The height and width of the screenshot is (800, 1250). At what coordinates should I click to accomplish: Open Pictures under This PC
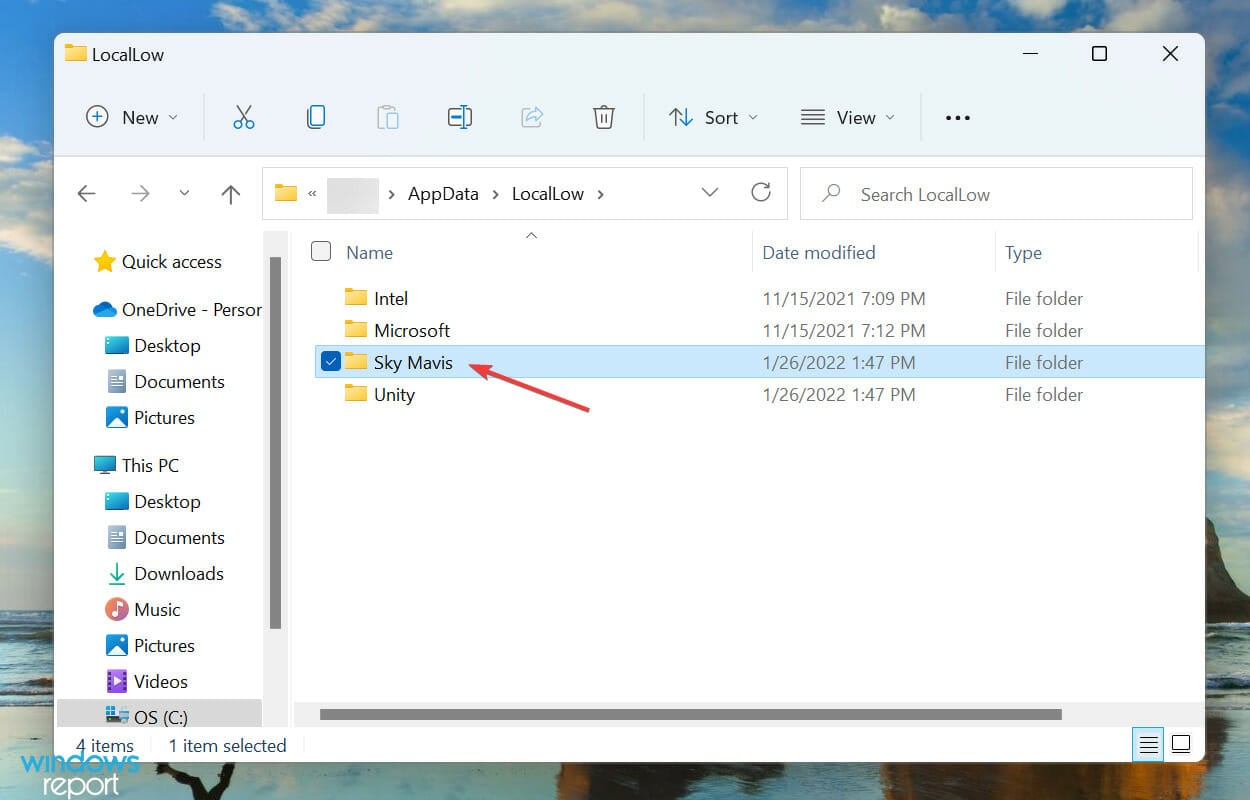[150, 646]
